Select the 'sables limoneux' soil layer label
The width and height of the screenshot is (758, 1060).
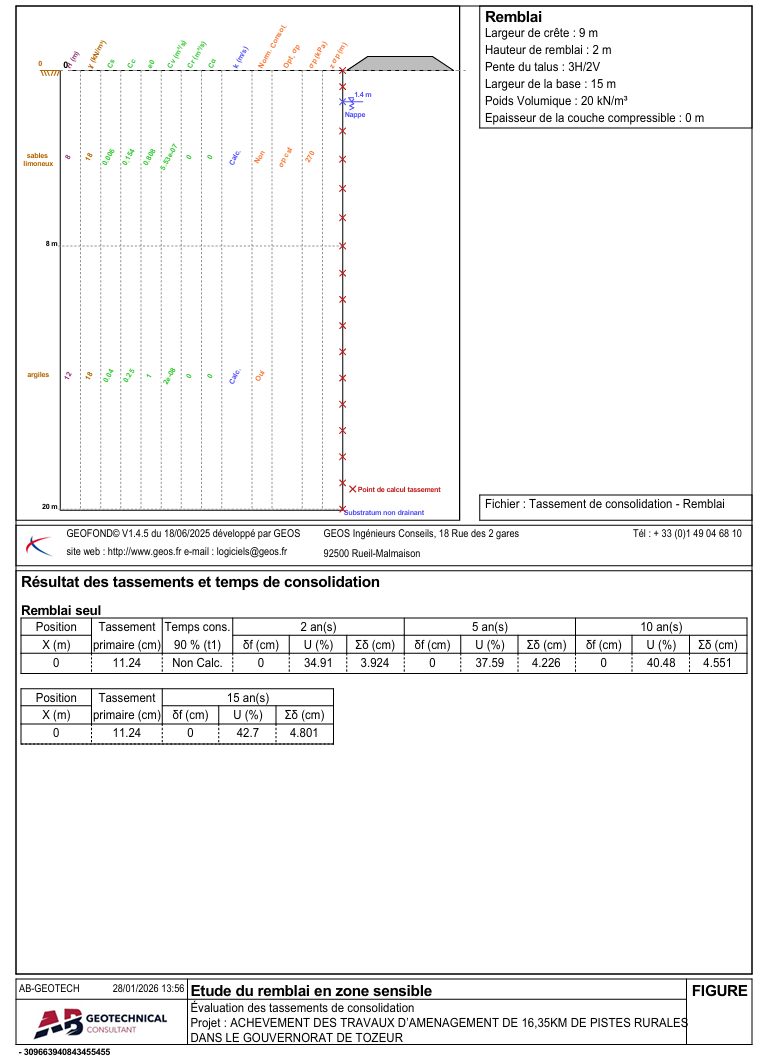[39, 160]
